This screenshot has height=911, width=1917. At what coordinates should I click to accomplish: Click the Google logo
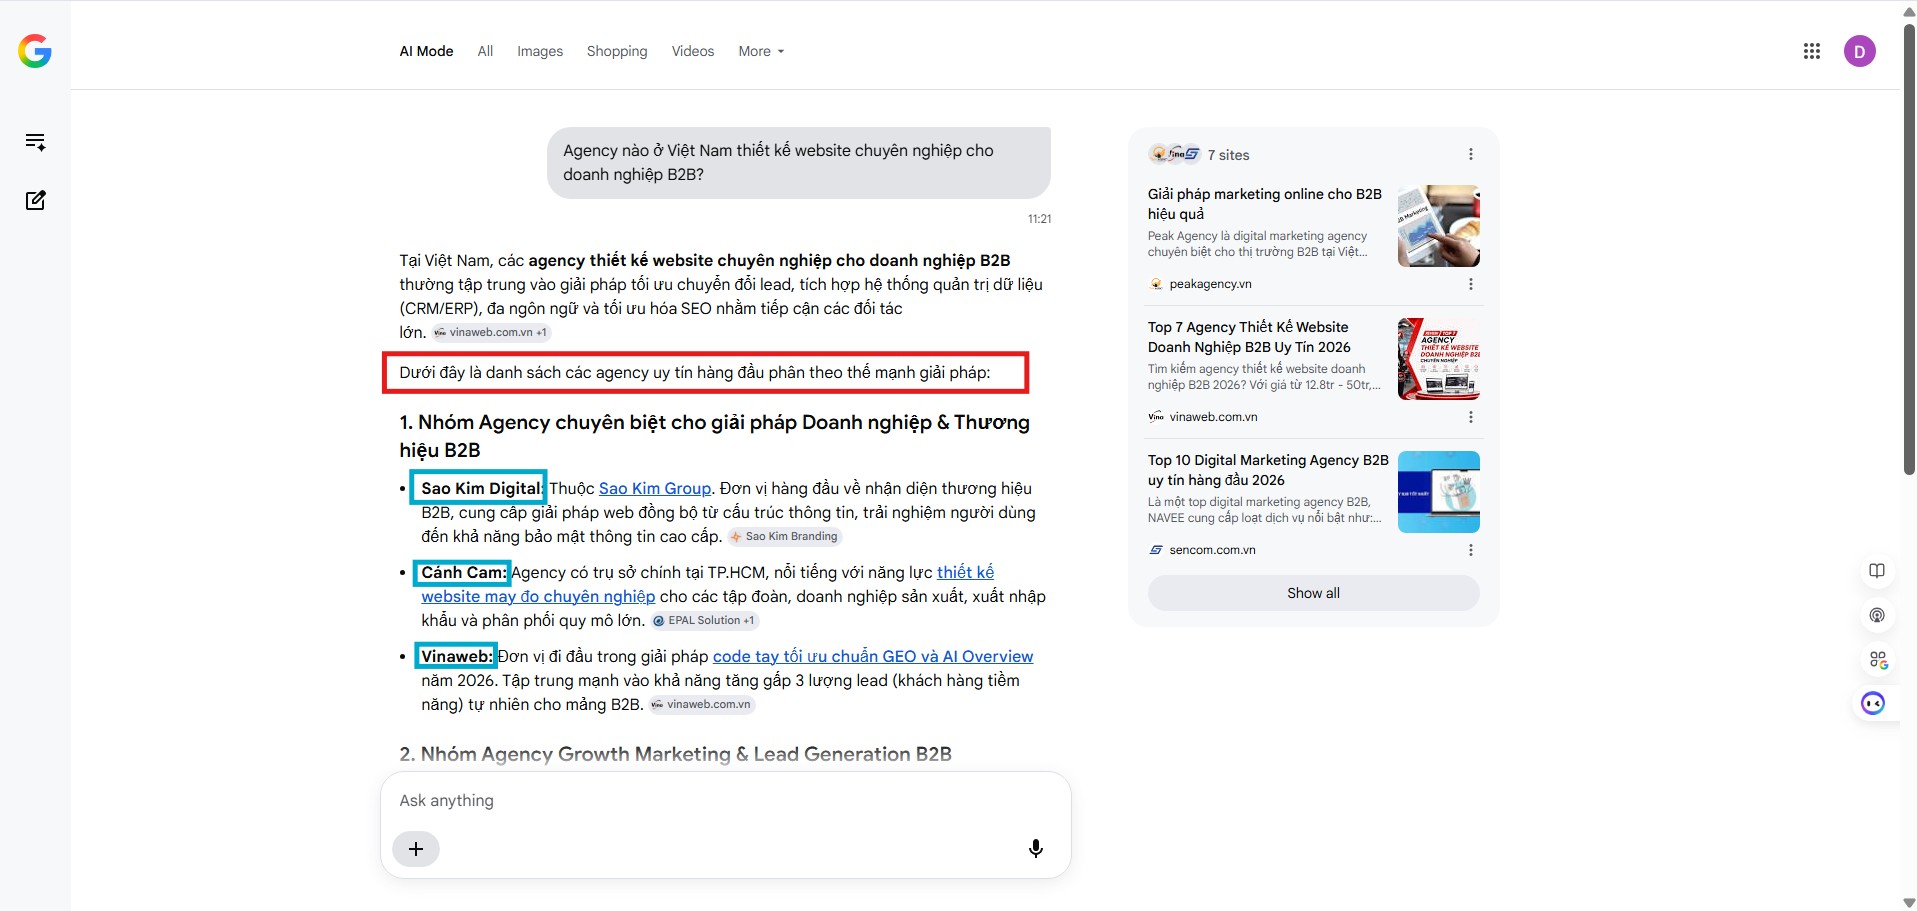pos(35,51)
